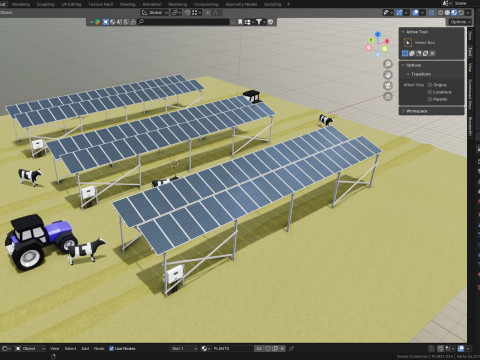Enable Affect Only Parents checkbox

click(x=430, y=99)
